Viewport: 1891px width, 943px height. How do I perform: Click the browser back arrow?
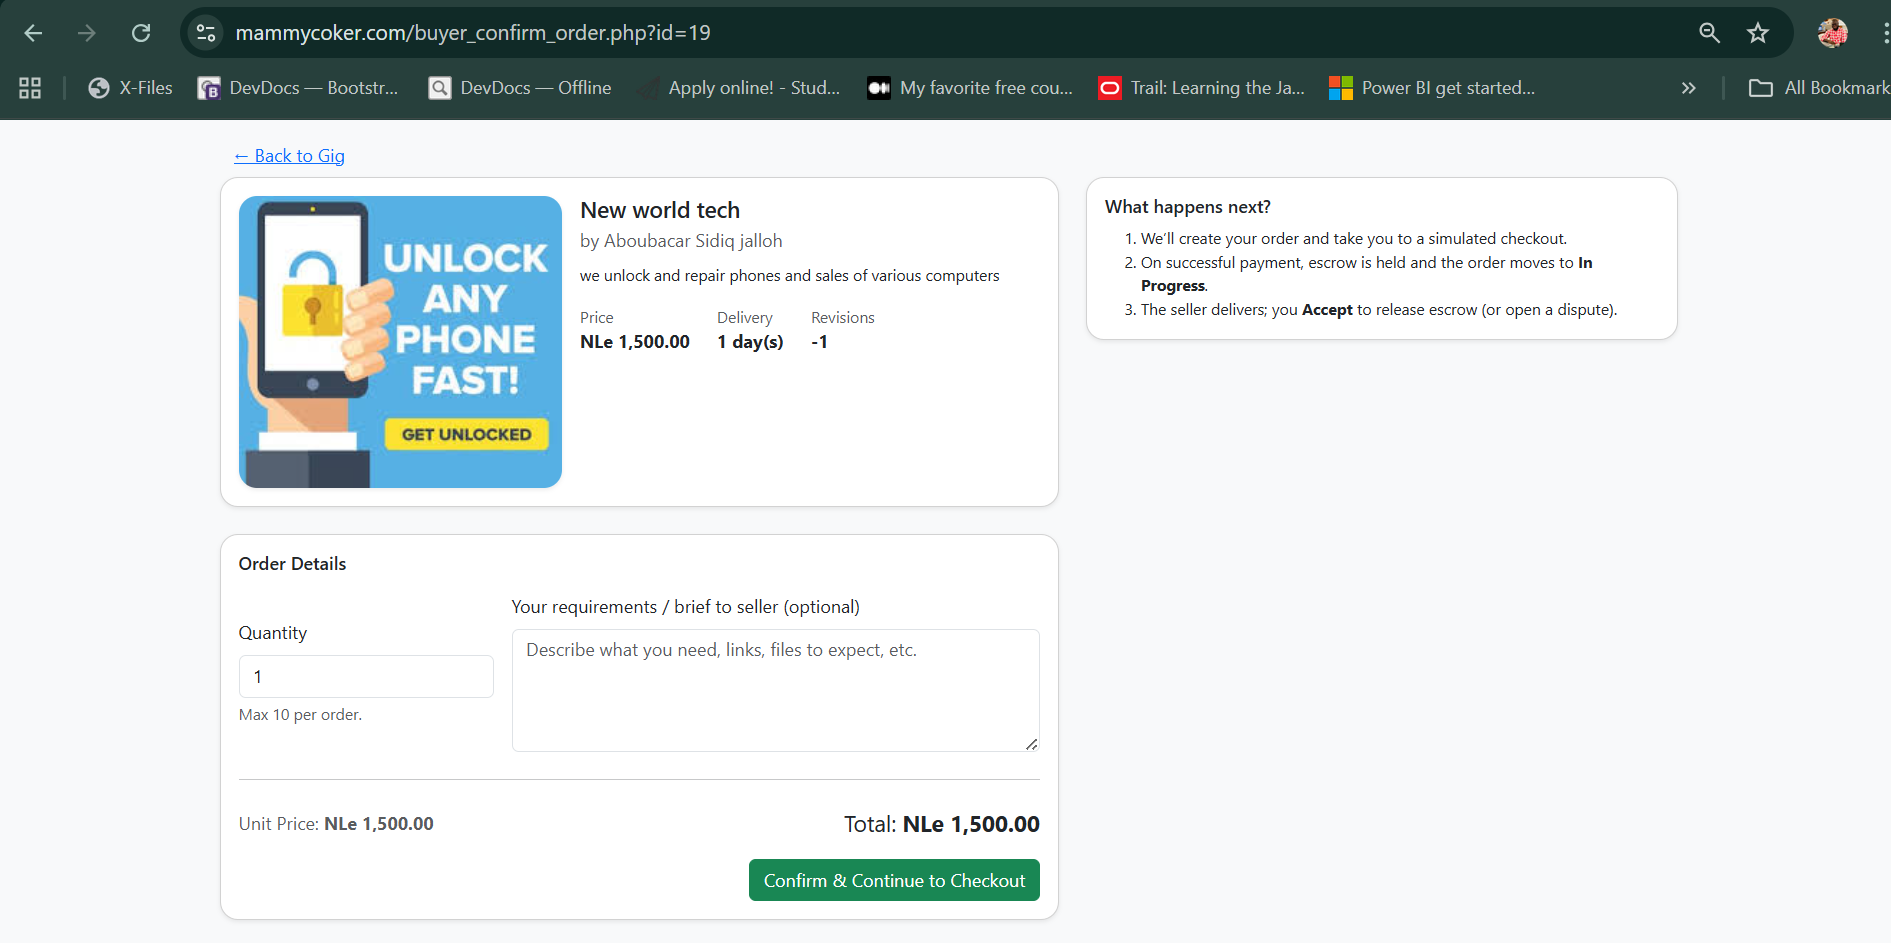click(x=33, y=33)
